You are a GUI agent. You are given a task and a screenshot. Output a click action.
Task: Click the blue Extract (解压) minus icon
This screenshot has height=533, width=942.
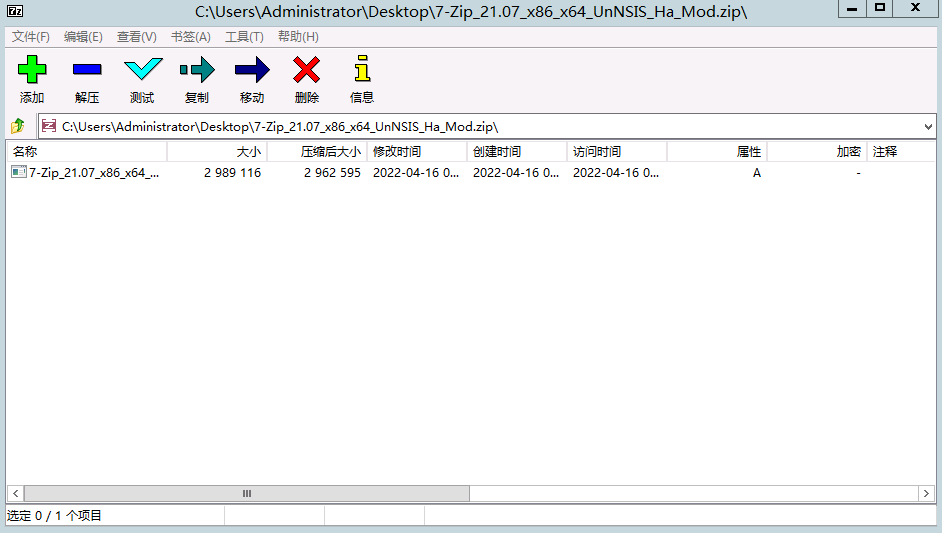point(87,70)
